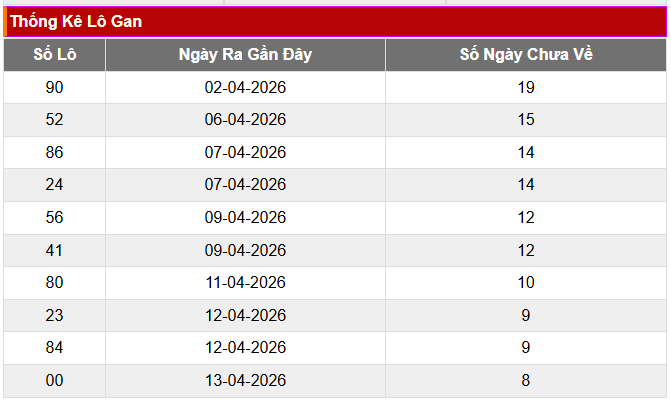The height and width of the screenshot is (403, 671).
Task: Click lô number 86 cell
Action: [54, 152]
